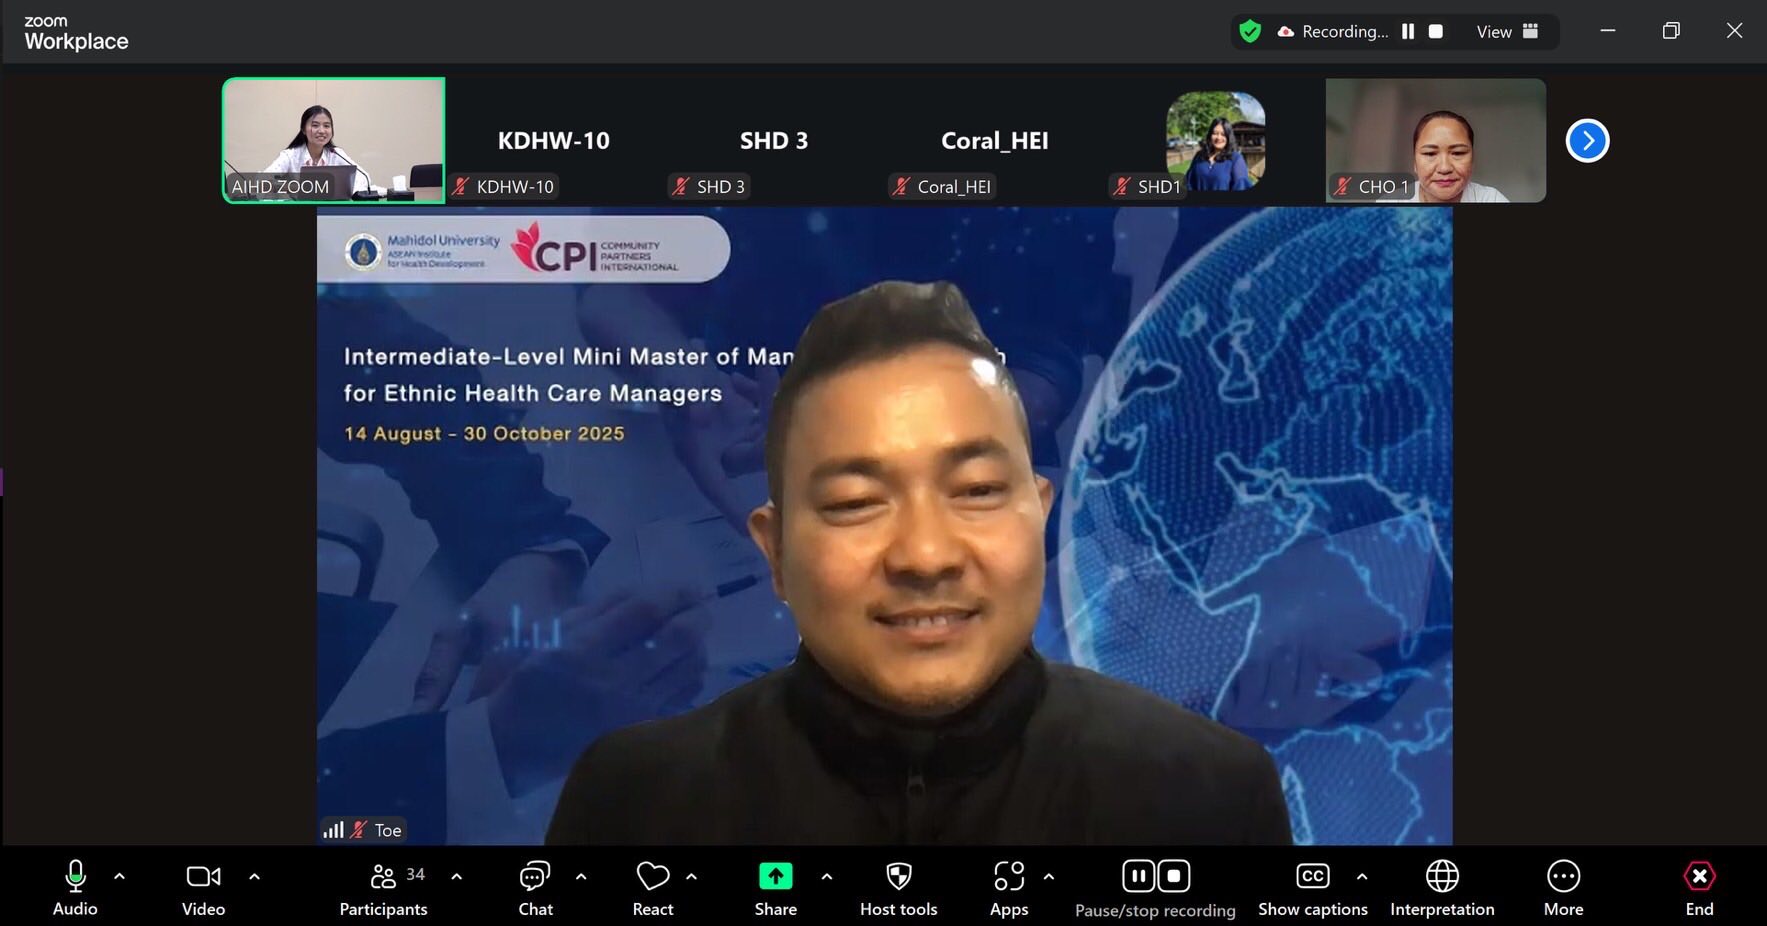Open the Apps menu icon
The width and height of the screenshot is (1767, 926).
[1008, 887]
